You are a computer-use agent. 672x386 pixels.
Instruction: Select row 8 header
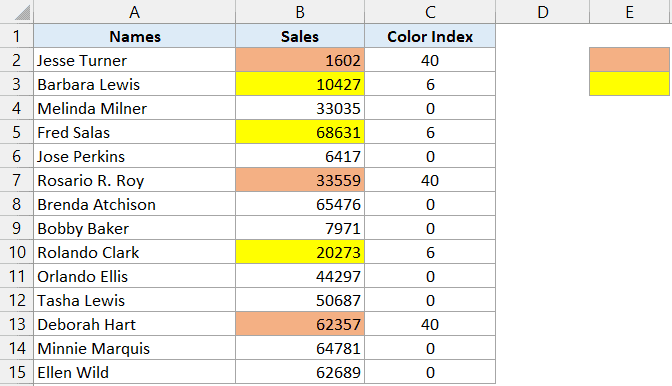point(17,203)
